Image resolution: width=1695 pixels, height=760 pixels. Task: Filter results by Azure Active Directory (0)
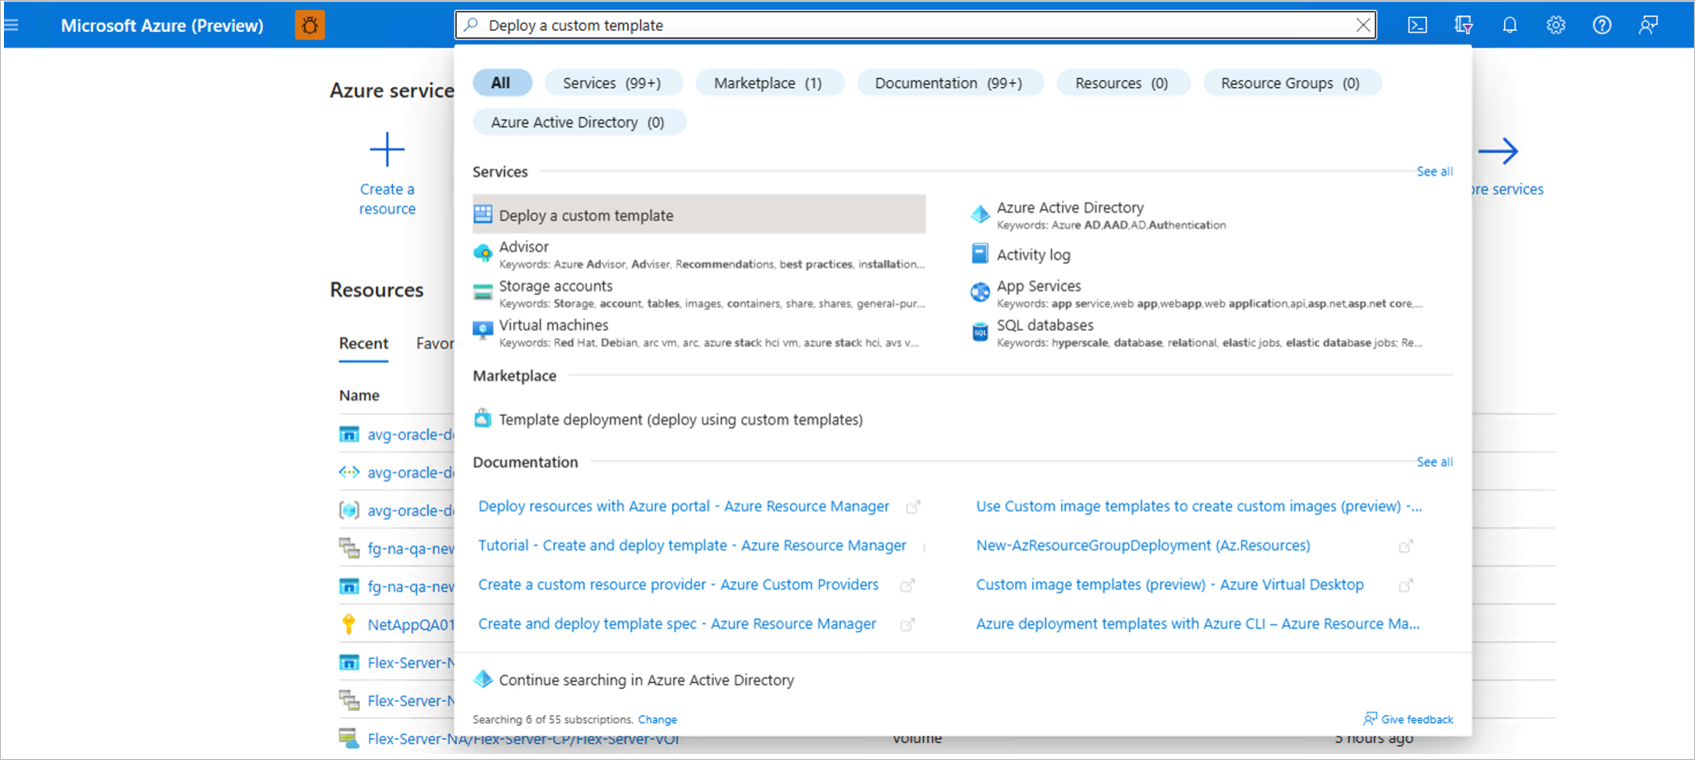[x=578, y=122]
